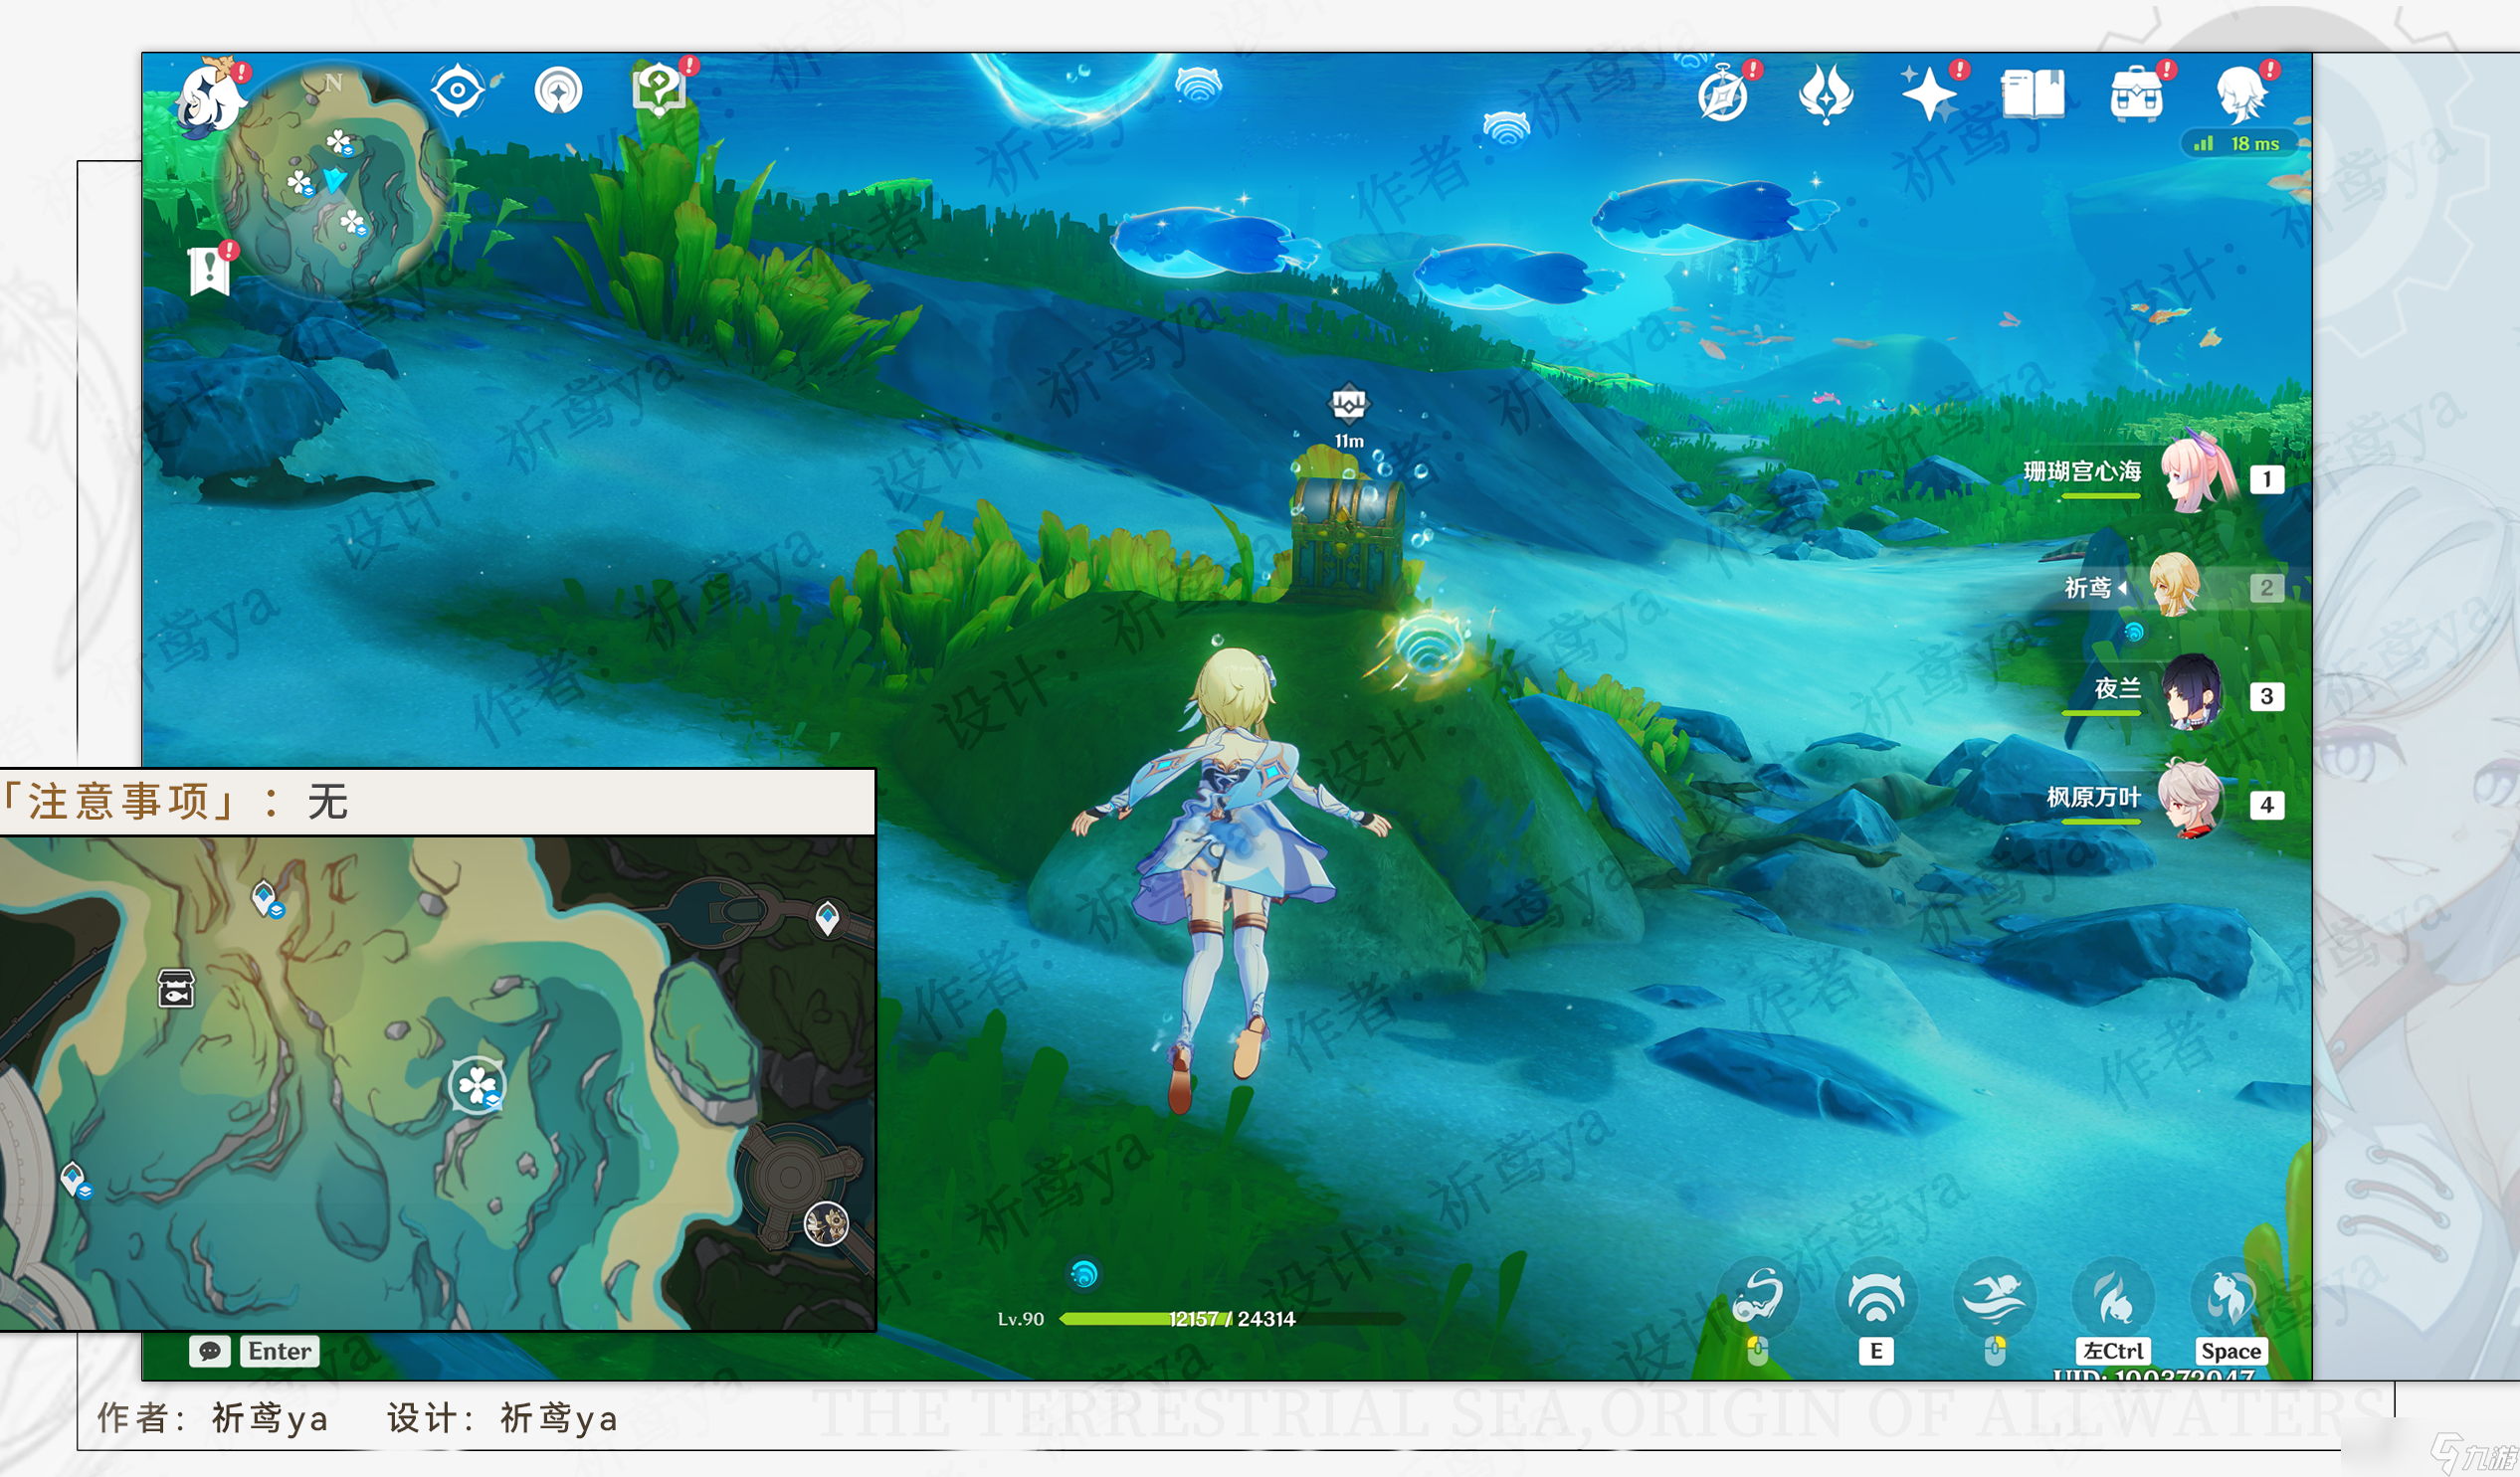Viewport: 2520px width, 1477px height.
Task: Click the inset map location thumbnail
Action: (x=438, y=1084)
